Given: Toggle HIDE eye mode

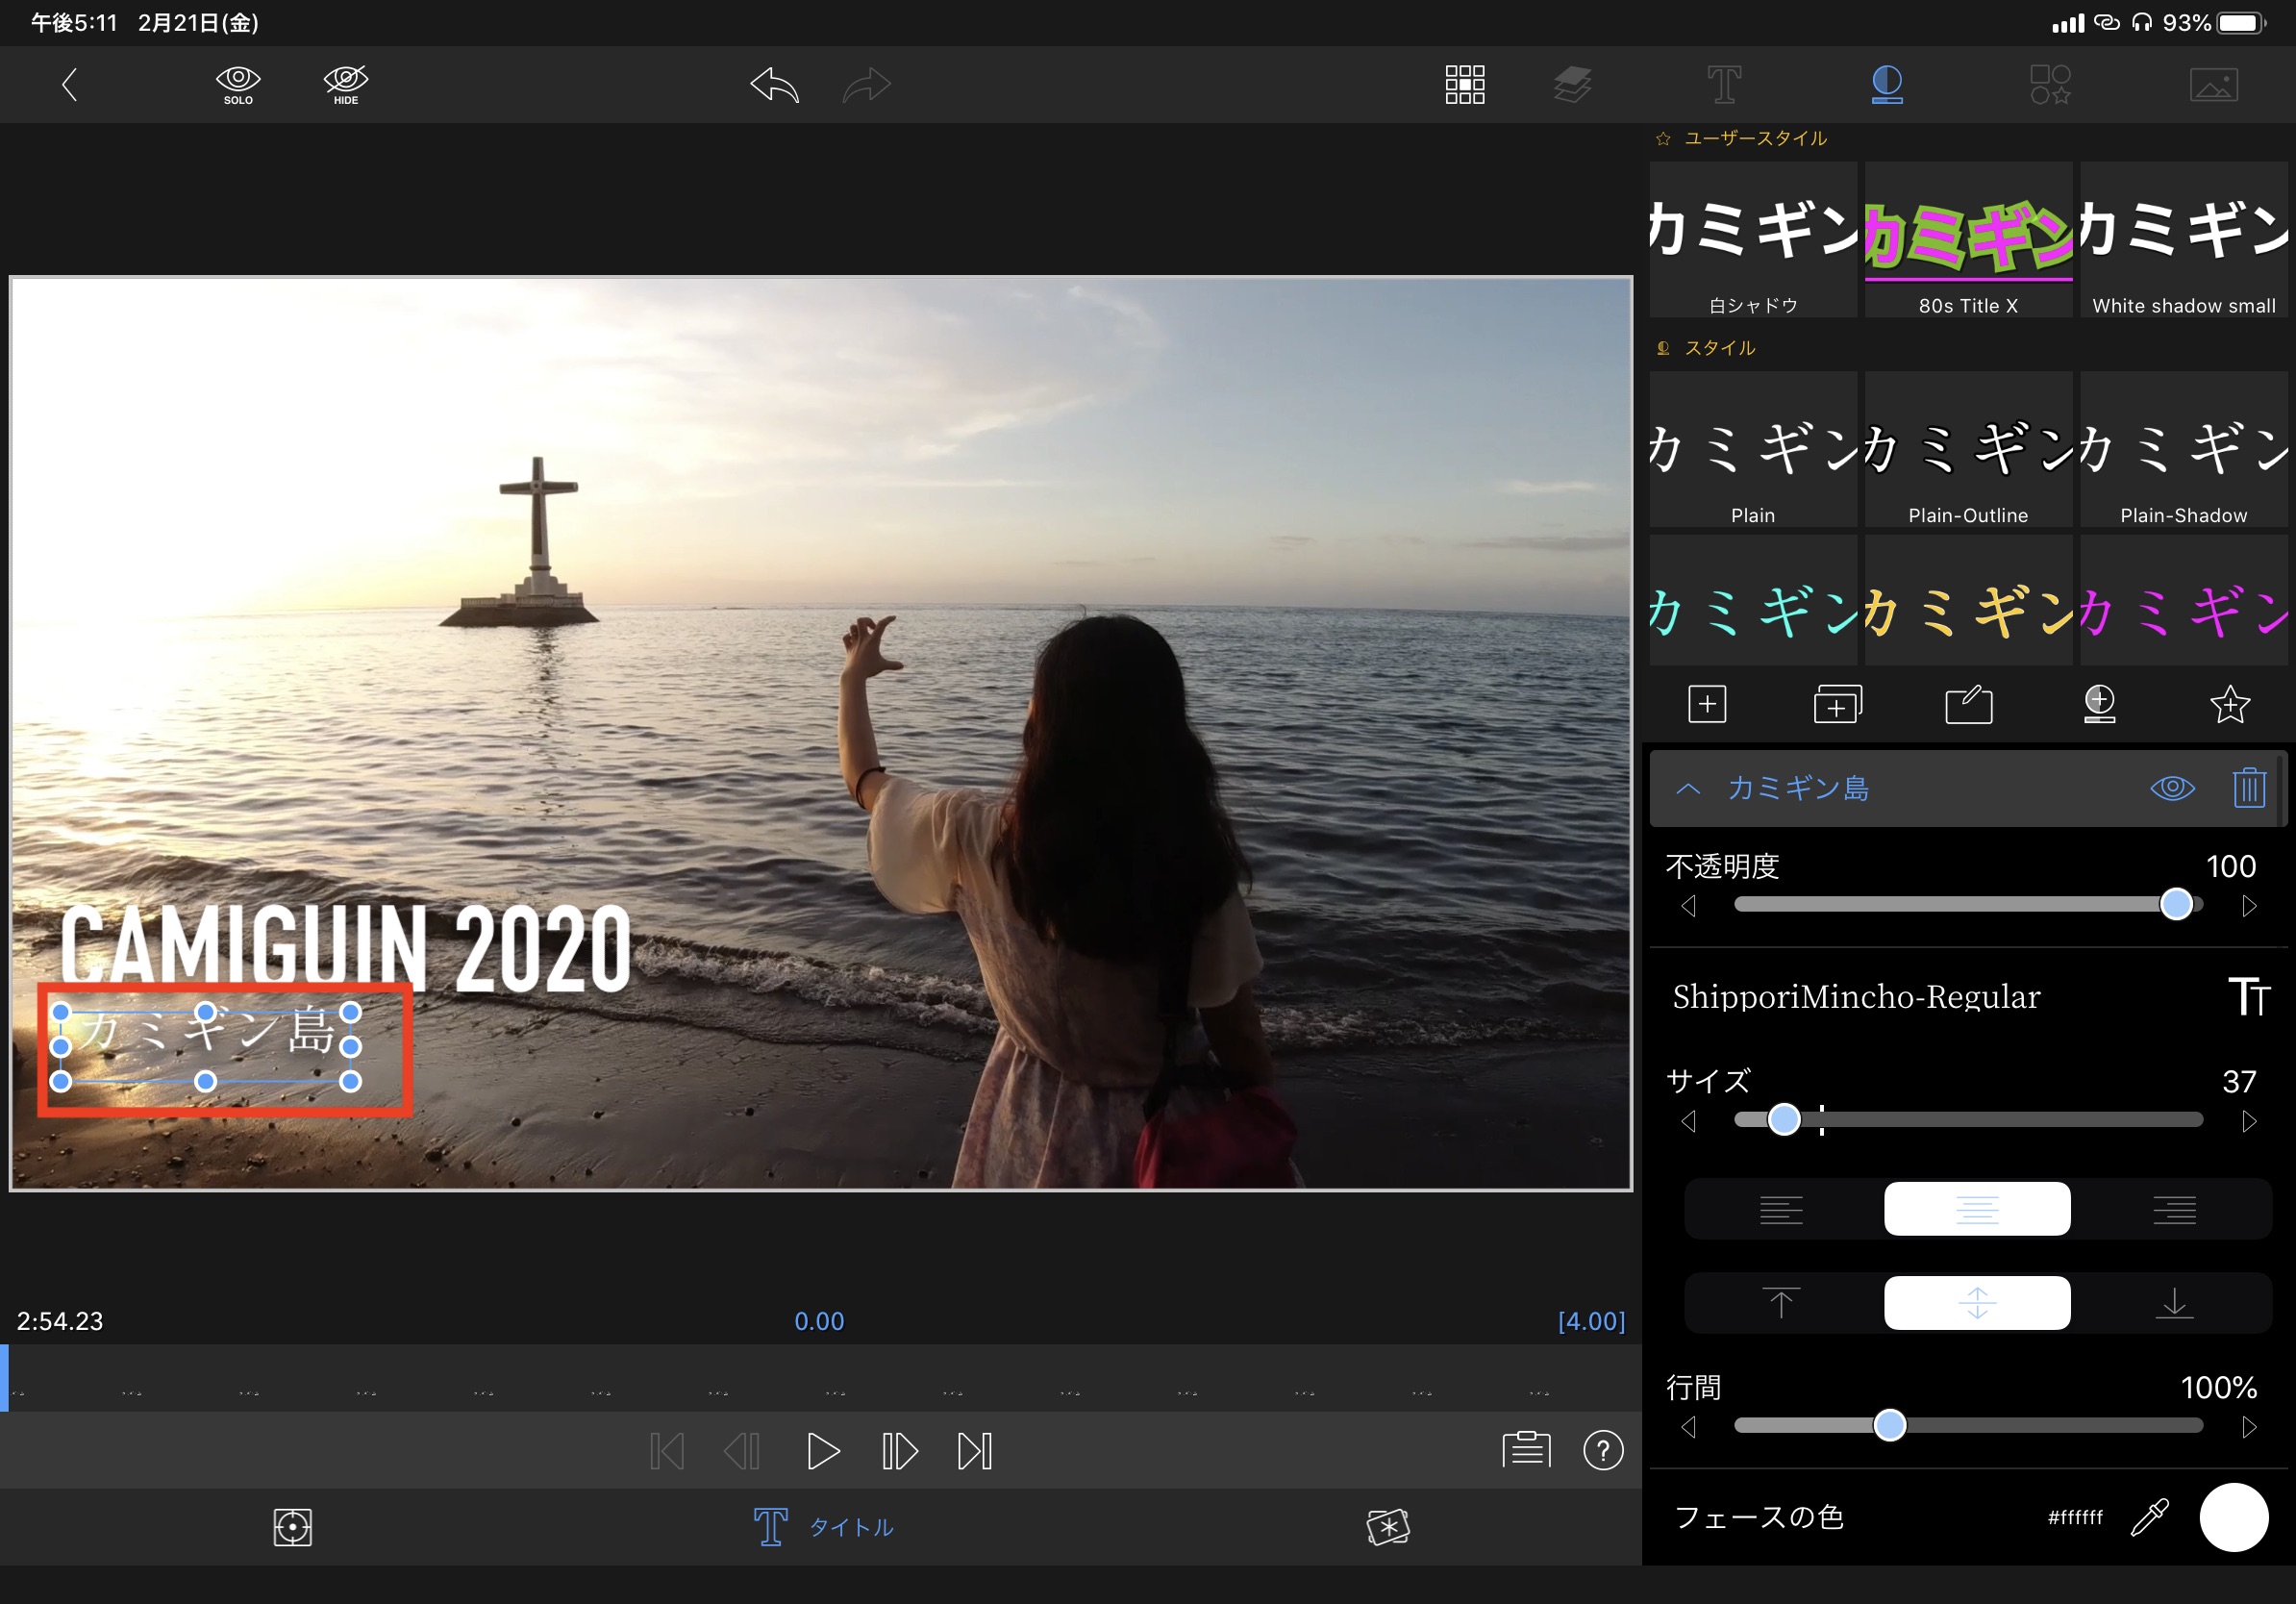Looking at the screenshot, I should 346,85.
